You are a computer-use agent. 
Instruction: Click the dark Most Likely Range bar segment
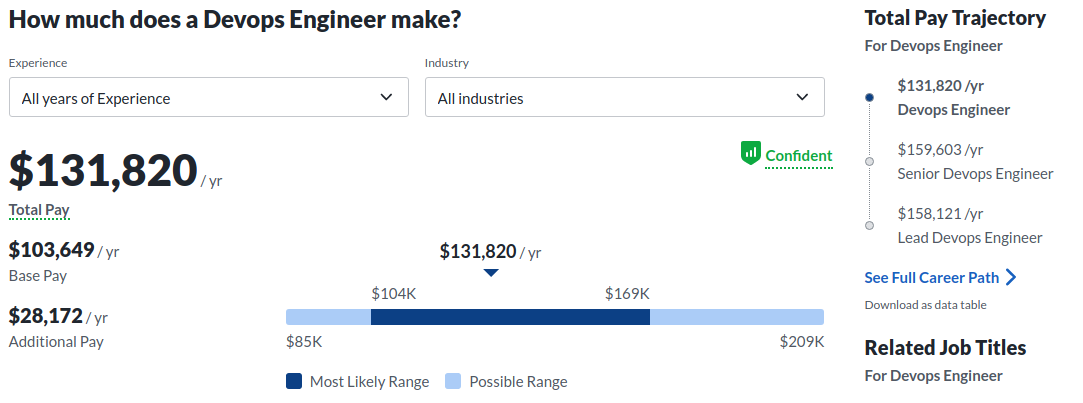pyautogui.click(x=510, y=317)
